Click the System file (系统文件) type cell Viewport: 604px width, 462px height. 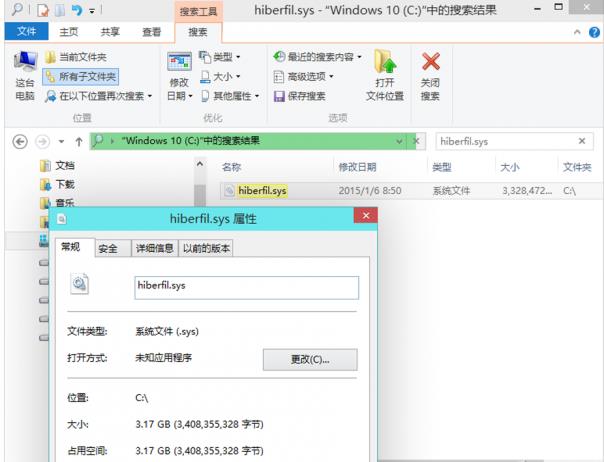tap(451, 191)
